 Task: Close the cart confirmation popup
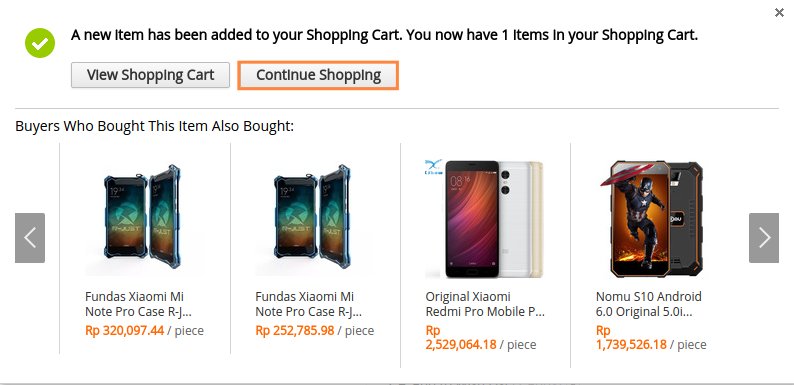[779, 13]
